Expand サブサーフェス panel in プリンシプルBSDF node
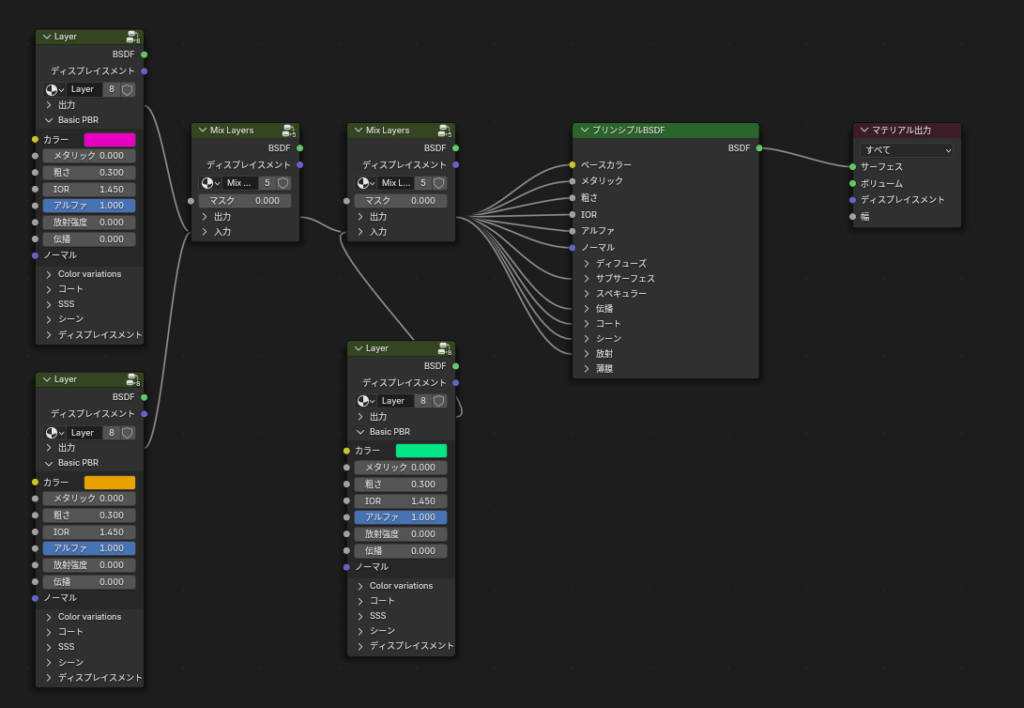 pyautogui.click(x=587, y=279)
